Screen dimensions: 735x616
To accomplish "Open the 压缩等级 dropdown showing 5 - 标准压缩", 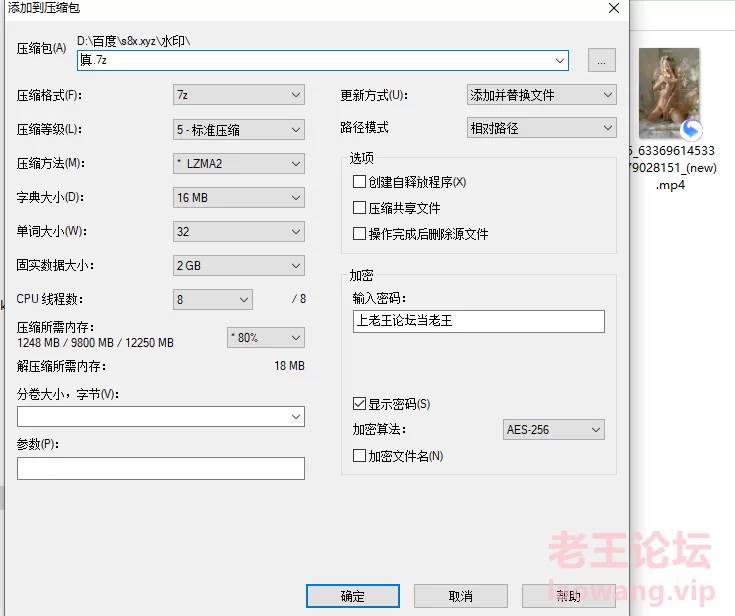I will coord(239,129).
